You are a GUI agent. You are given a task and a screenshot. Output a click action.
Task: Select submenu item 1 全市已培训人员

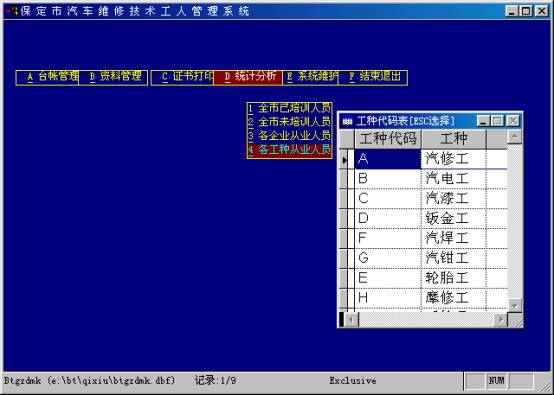(x=289, y=108)
